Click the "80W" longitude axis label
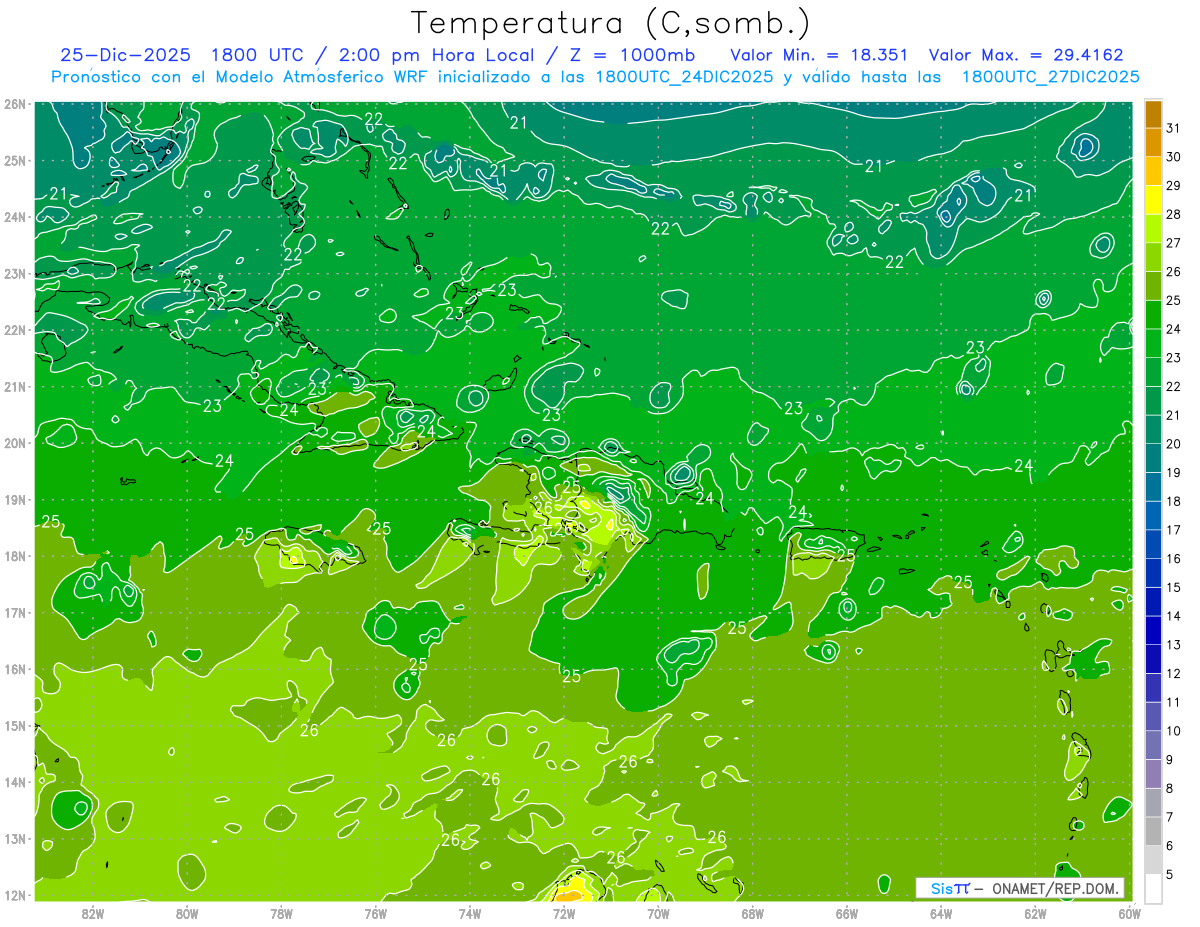The height and width of the screenshot is (927, 1200). point(187,913)
